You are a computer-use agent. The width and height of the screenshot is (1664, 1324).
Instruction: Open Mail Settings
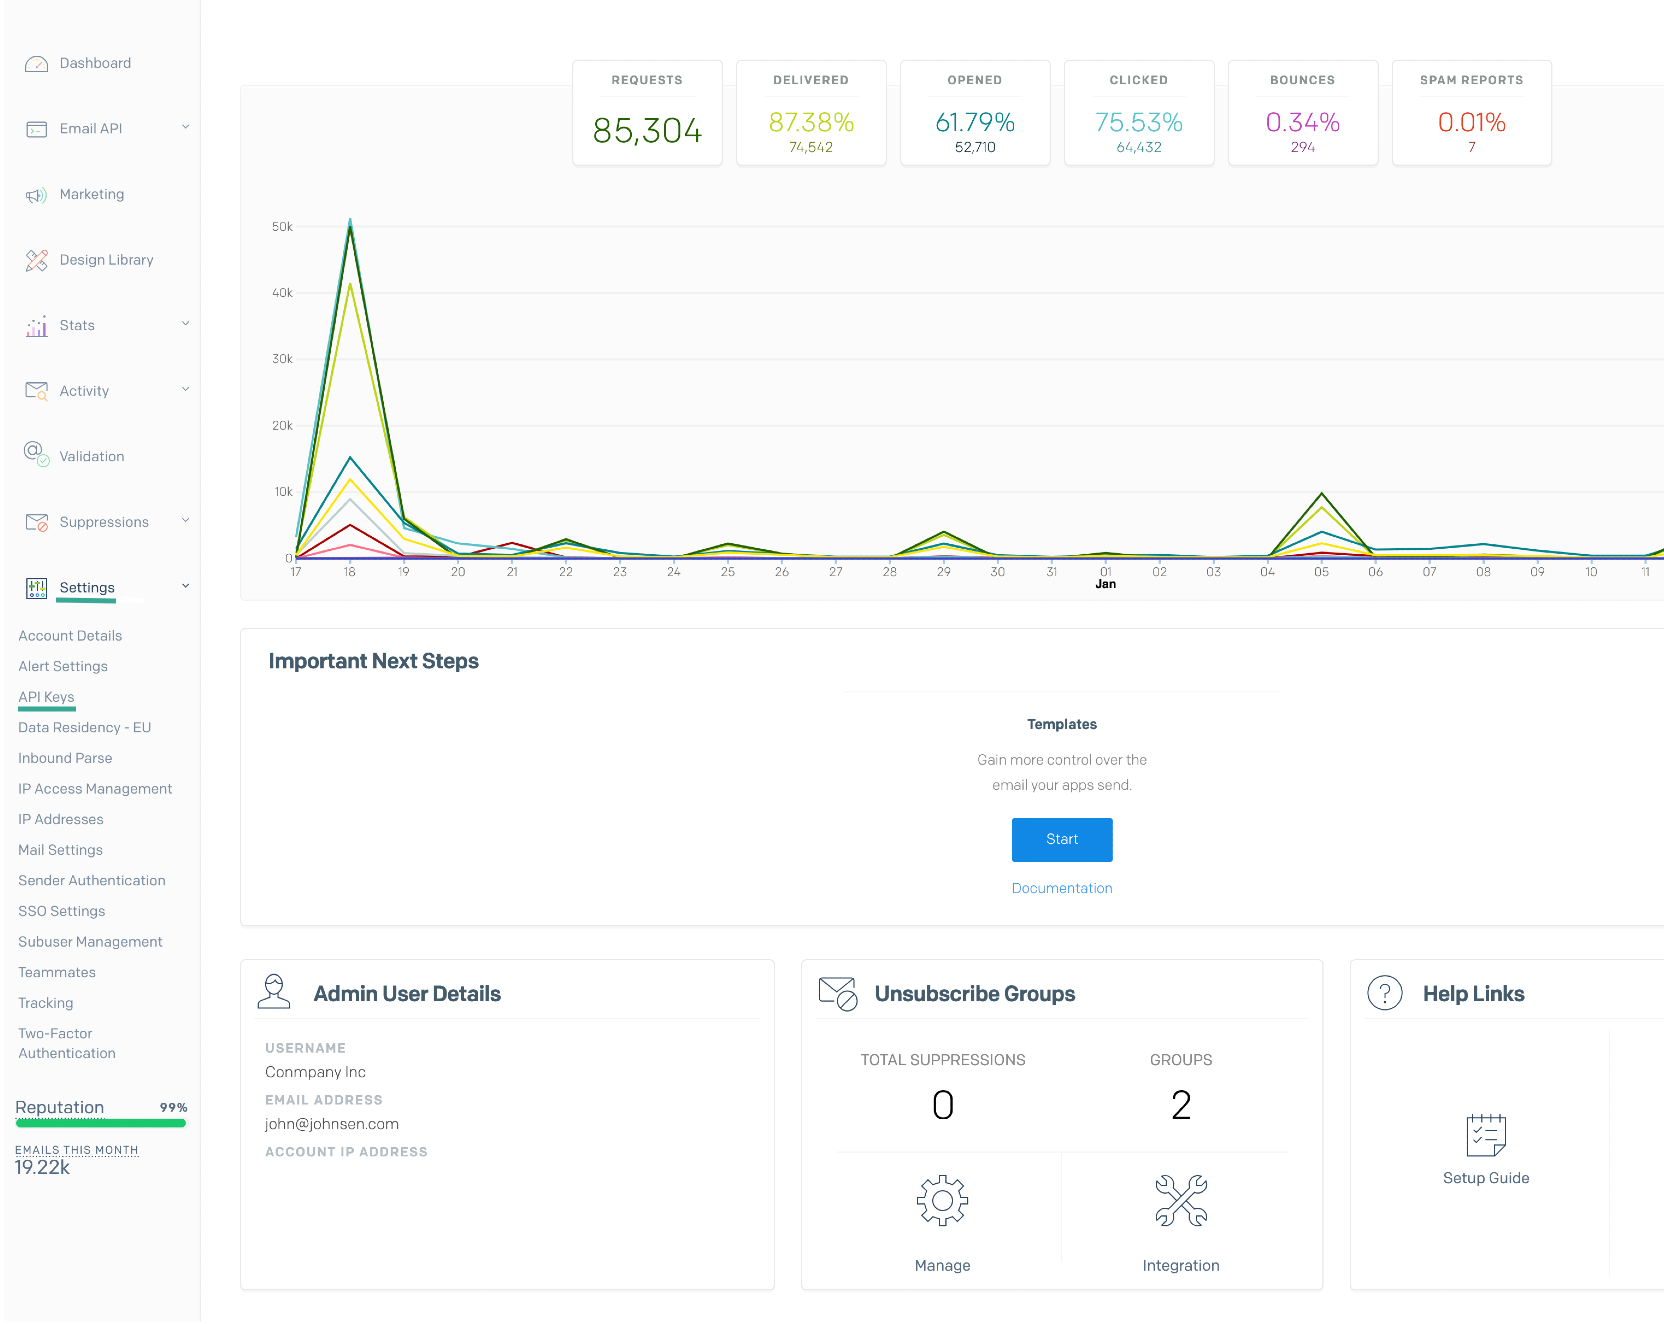[x=60, y=850]
